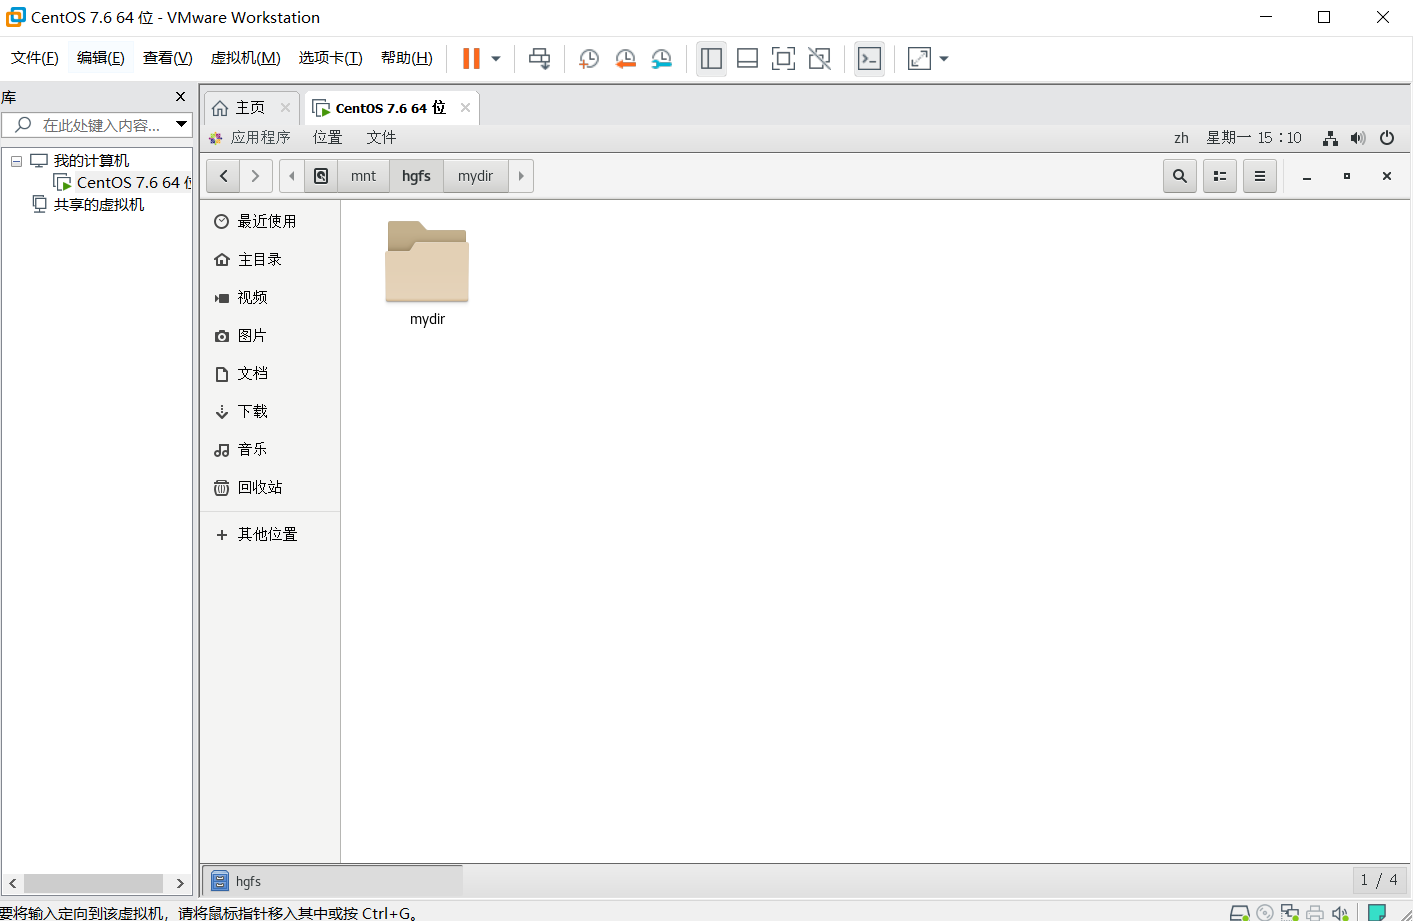
Task: Open the 选项卡(T) menu
Action: (330, 58)
